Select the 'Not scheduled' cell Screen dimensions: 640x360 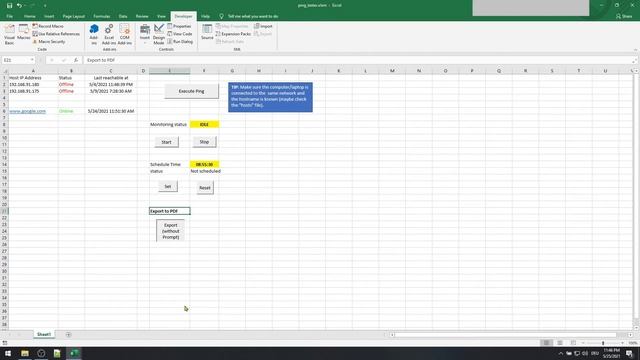205,171
